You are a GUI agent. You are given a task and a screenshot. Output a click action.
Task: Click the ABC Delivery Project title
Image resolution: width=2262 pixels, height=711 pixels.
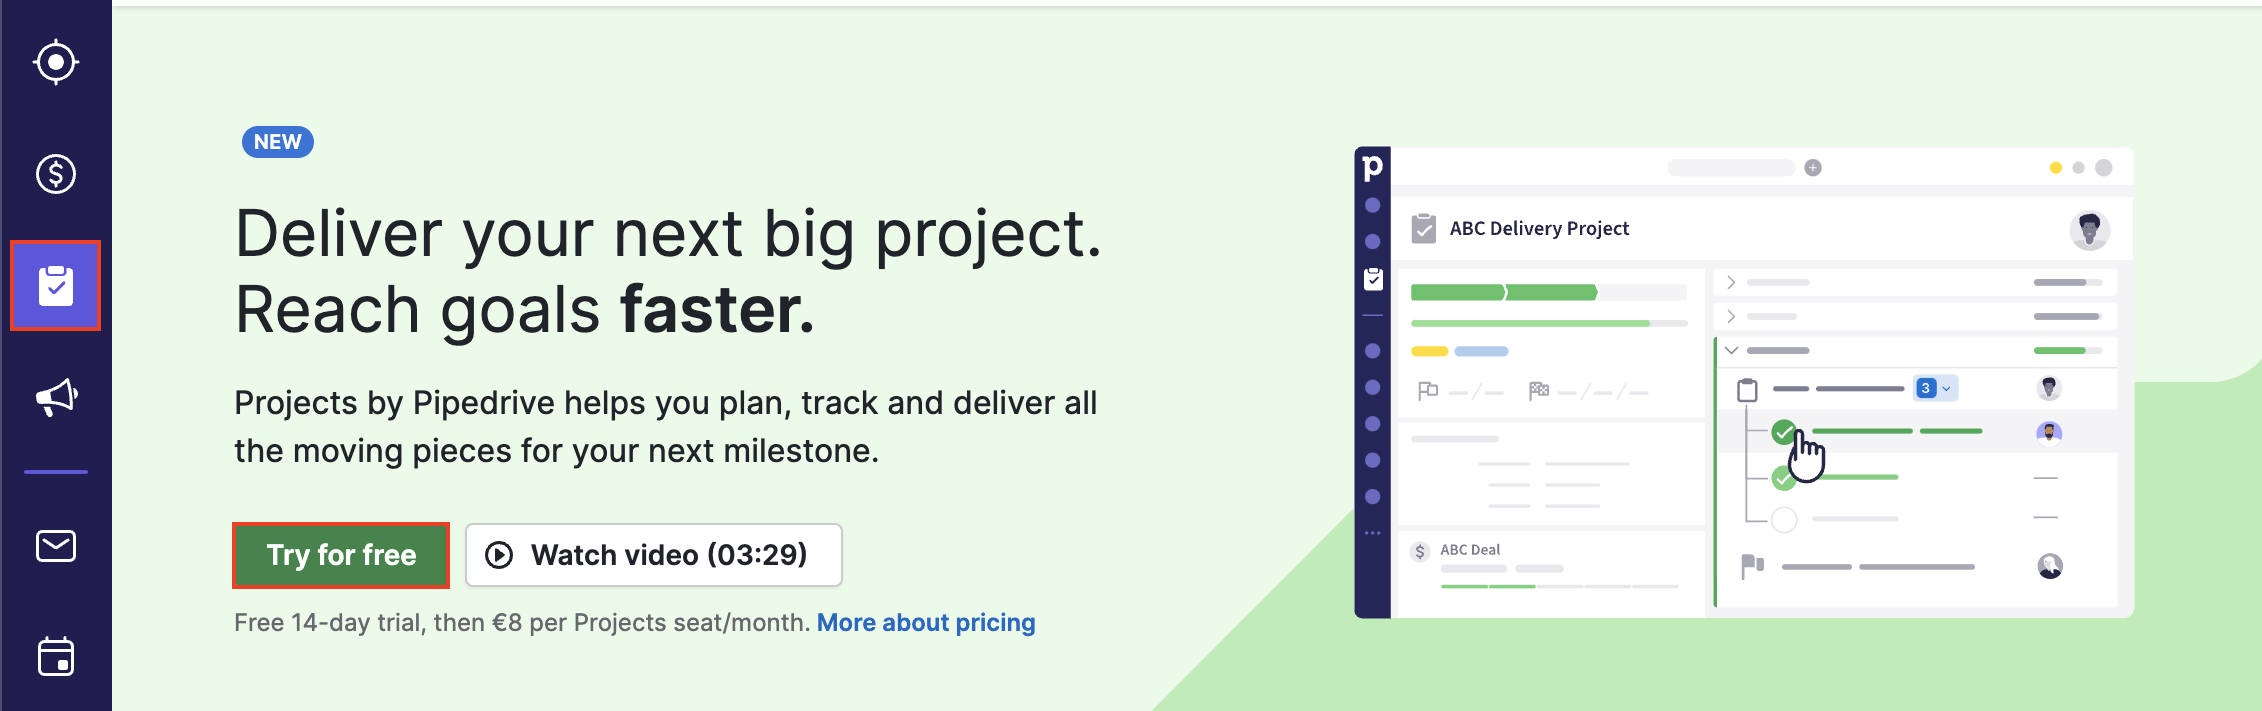coord(1539,229)
